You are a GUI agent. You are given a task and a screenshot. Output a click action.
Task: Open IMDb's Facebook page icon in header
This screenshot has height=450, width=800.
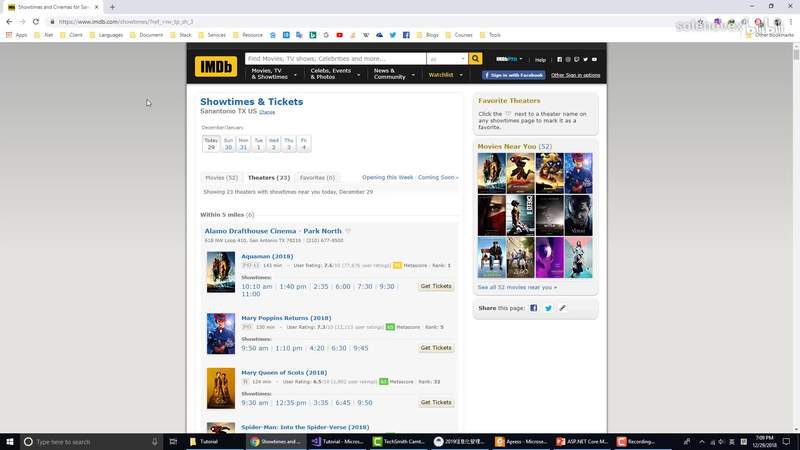(x=559, y=59)
